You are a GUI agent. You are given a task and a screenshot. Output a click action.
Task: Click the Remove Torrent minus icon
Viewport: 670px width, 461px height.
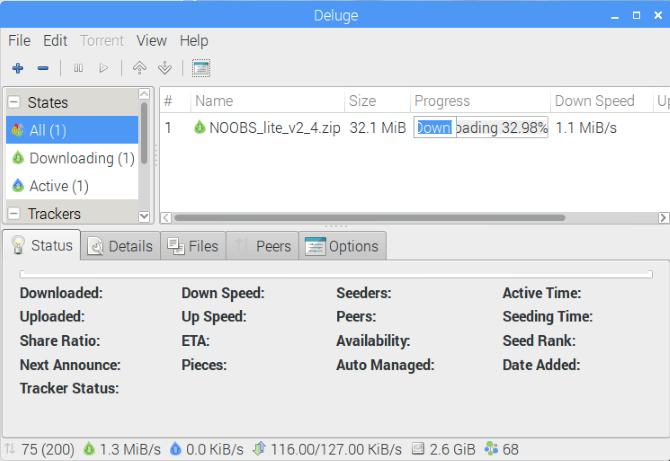43,68
